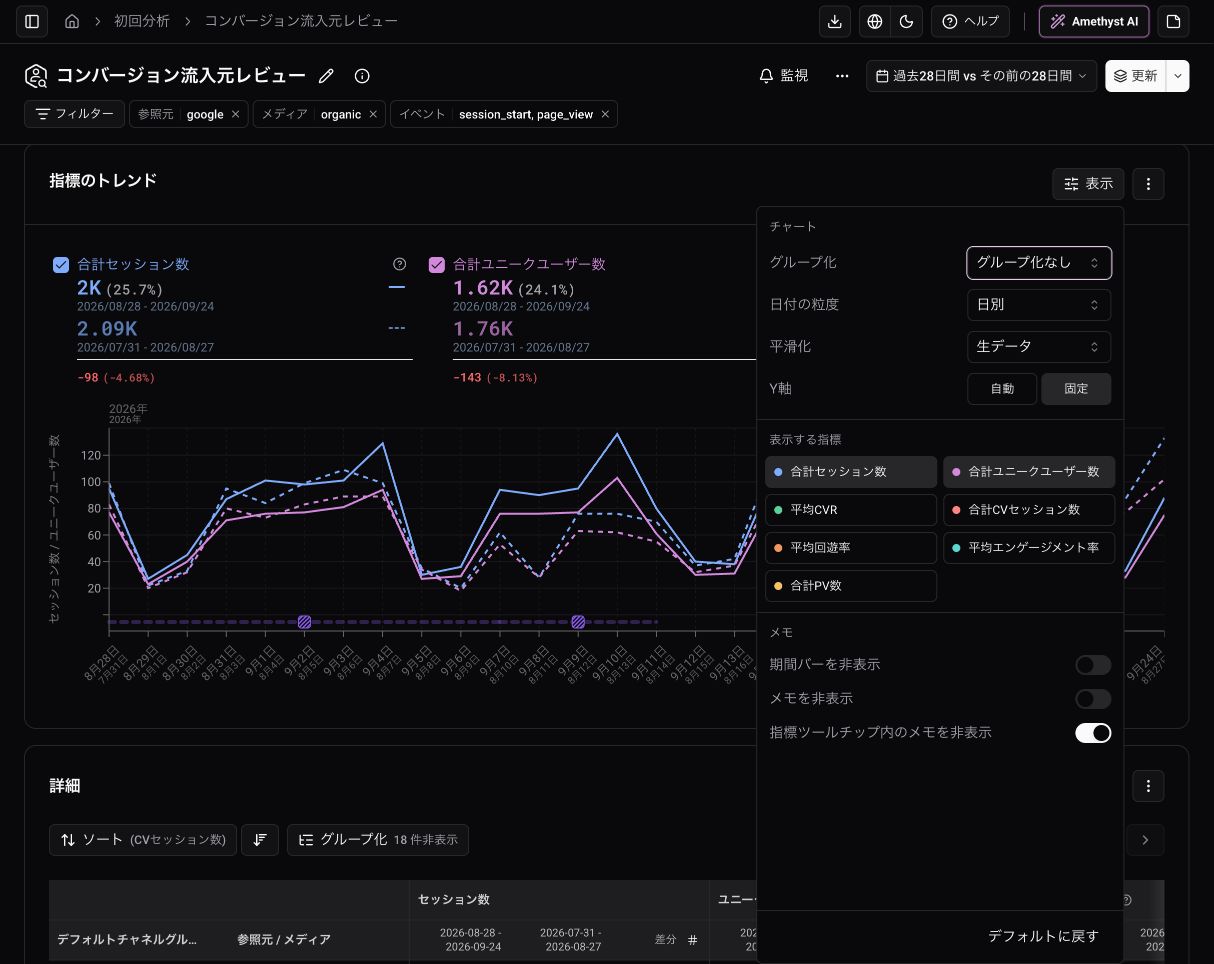
Task: Open 平滑化 dropdown
Action: (x=1039, y=347)
